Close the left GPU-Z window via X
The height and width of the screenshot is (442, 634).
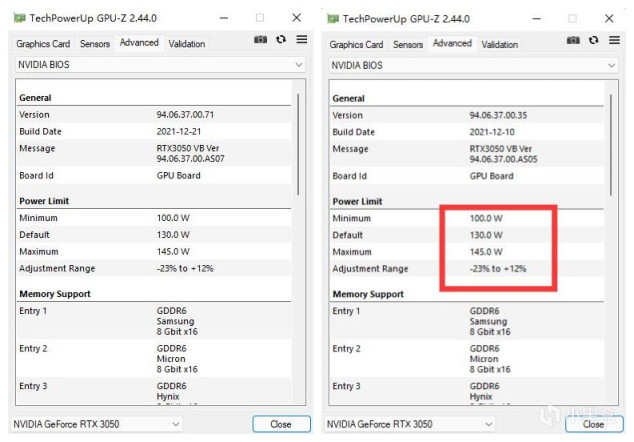(x=296, y=18)
